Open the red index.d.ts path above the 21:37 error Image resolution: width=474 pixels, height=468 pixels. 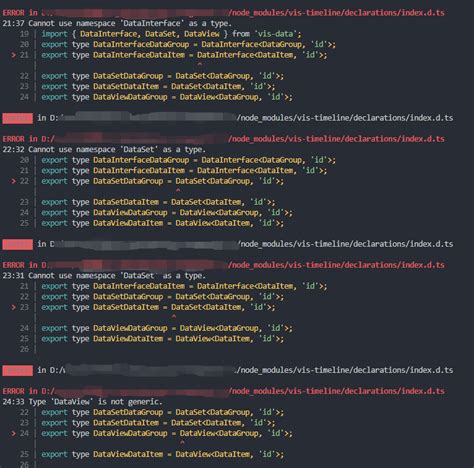tap(223, 13)
